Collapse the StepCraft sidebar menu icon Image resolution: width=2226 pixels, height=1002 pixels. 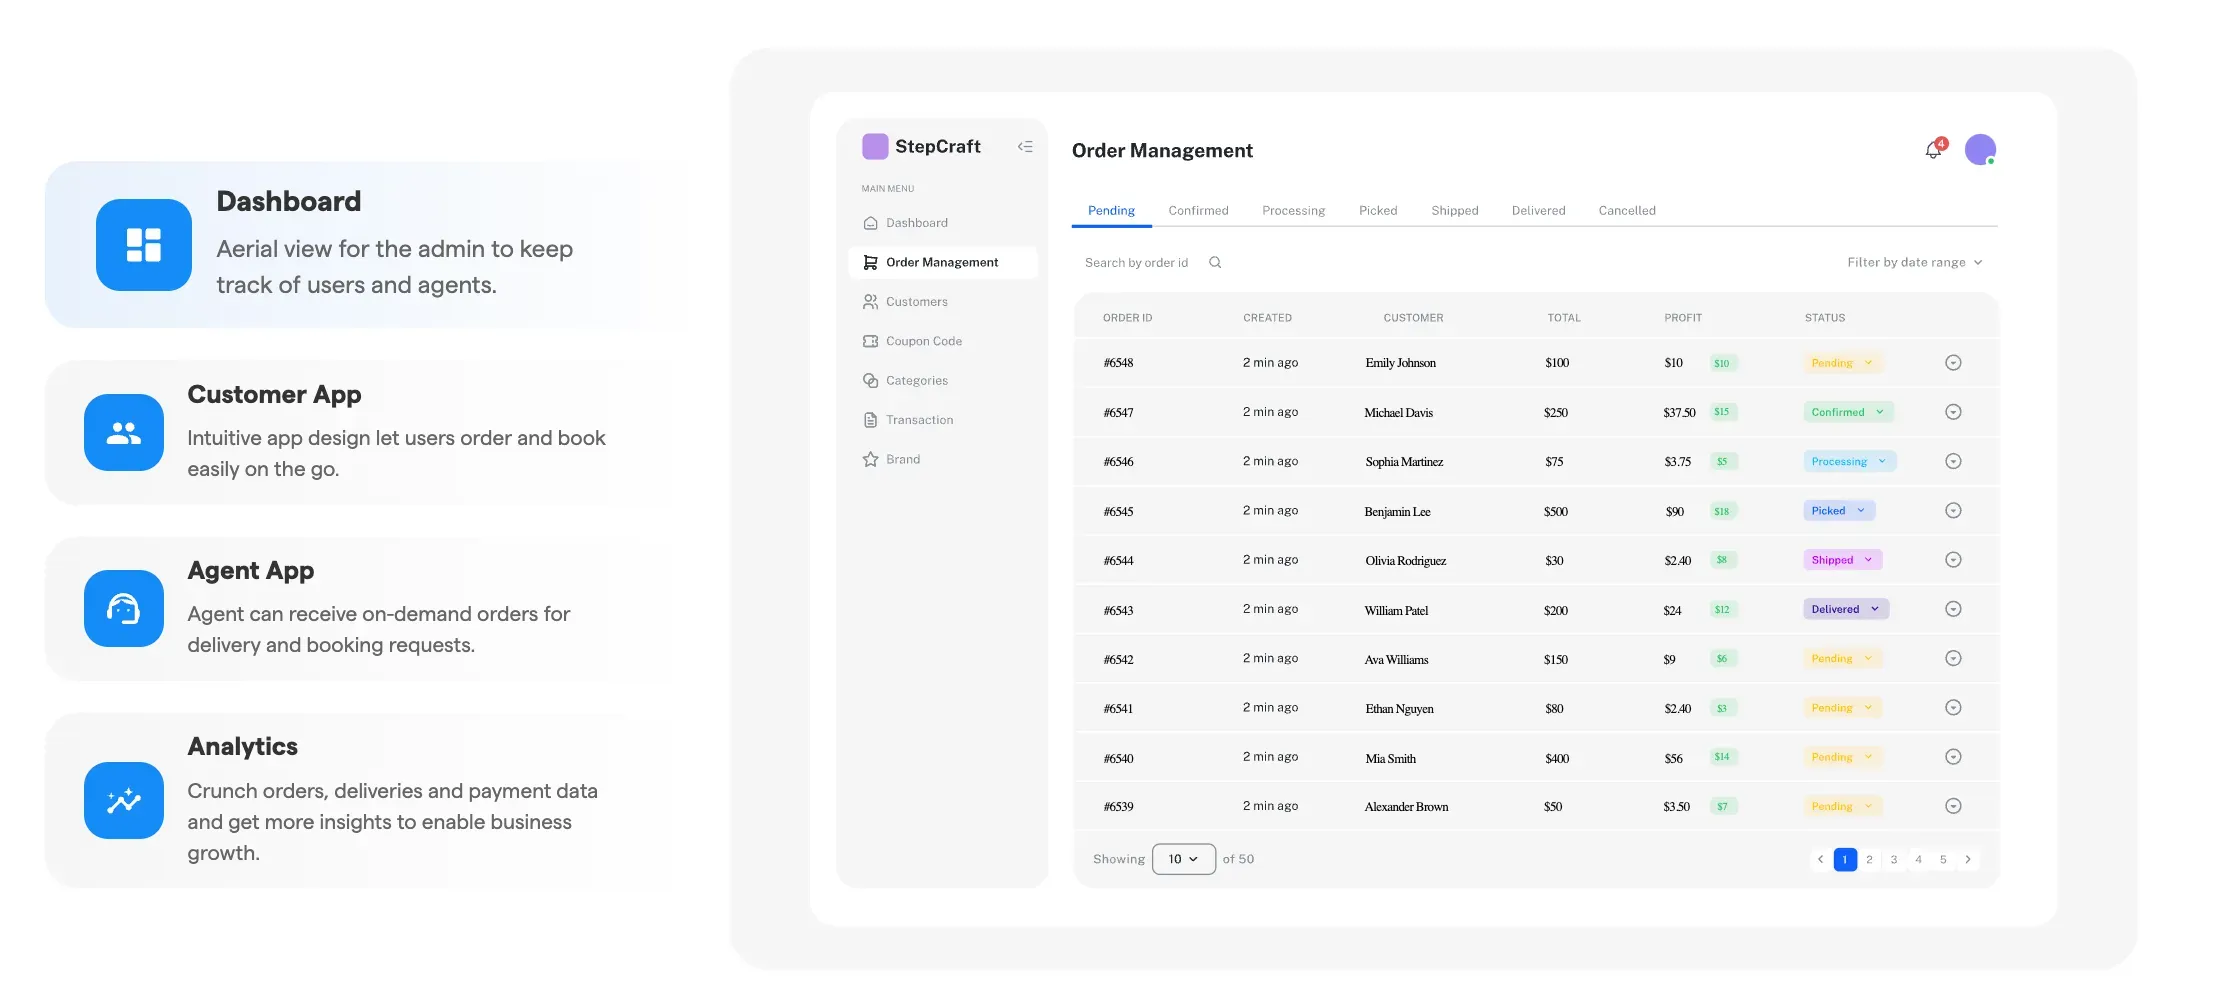[1025, 147]
